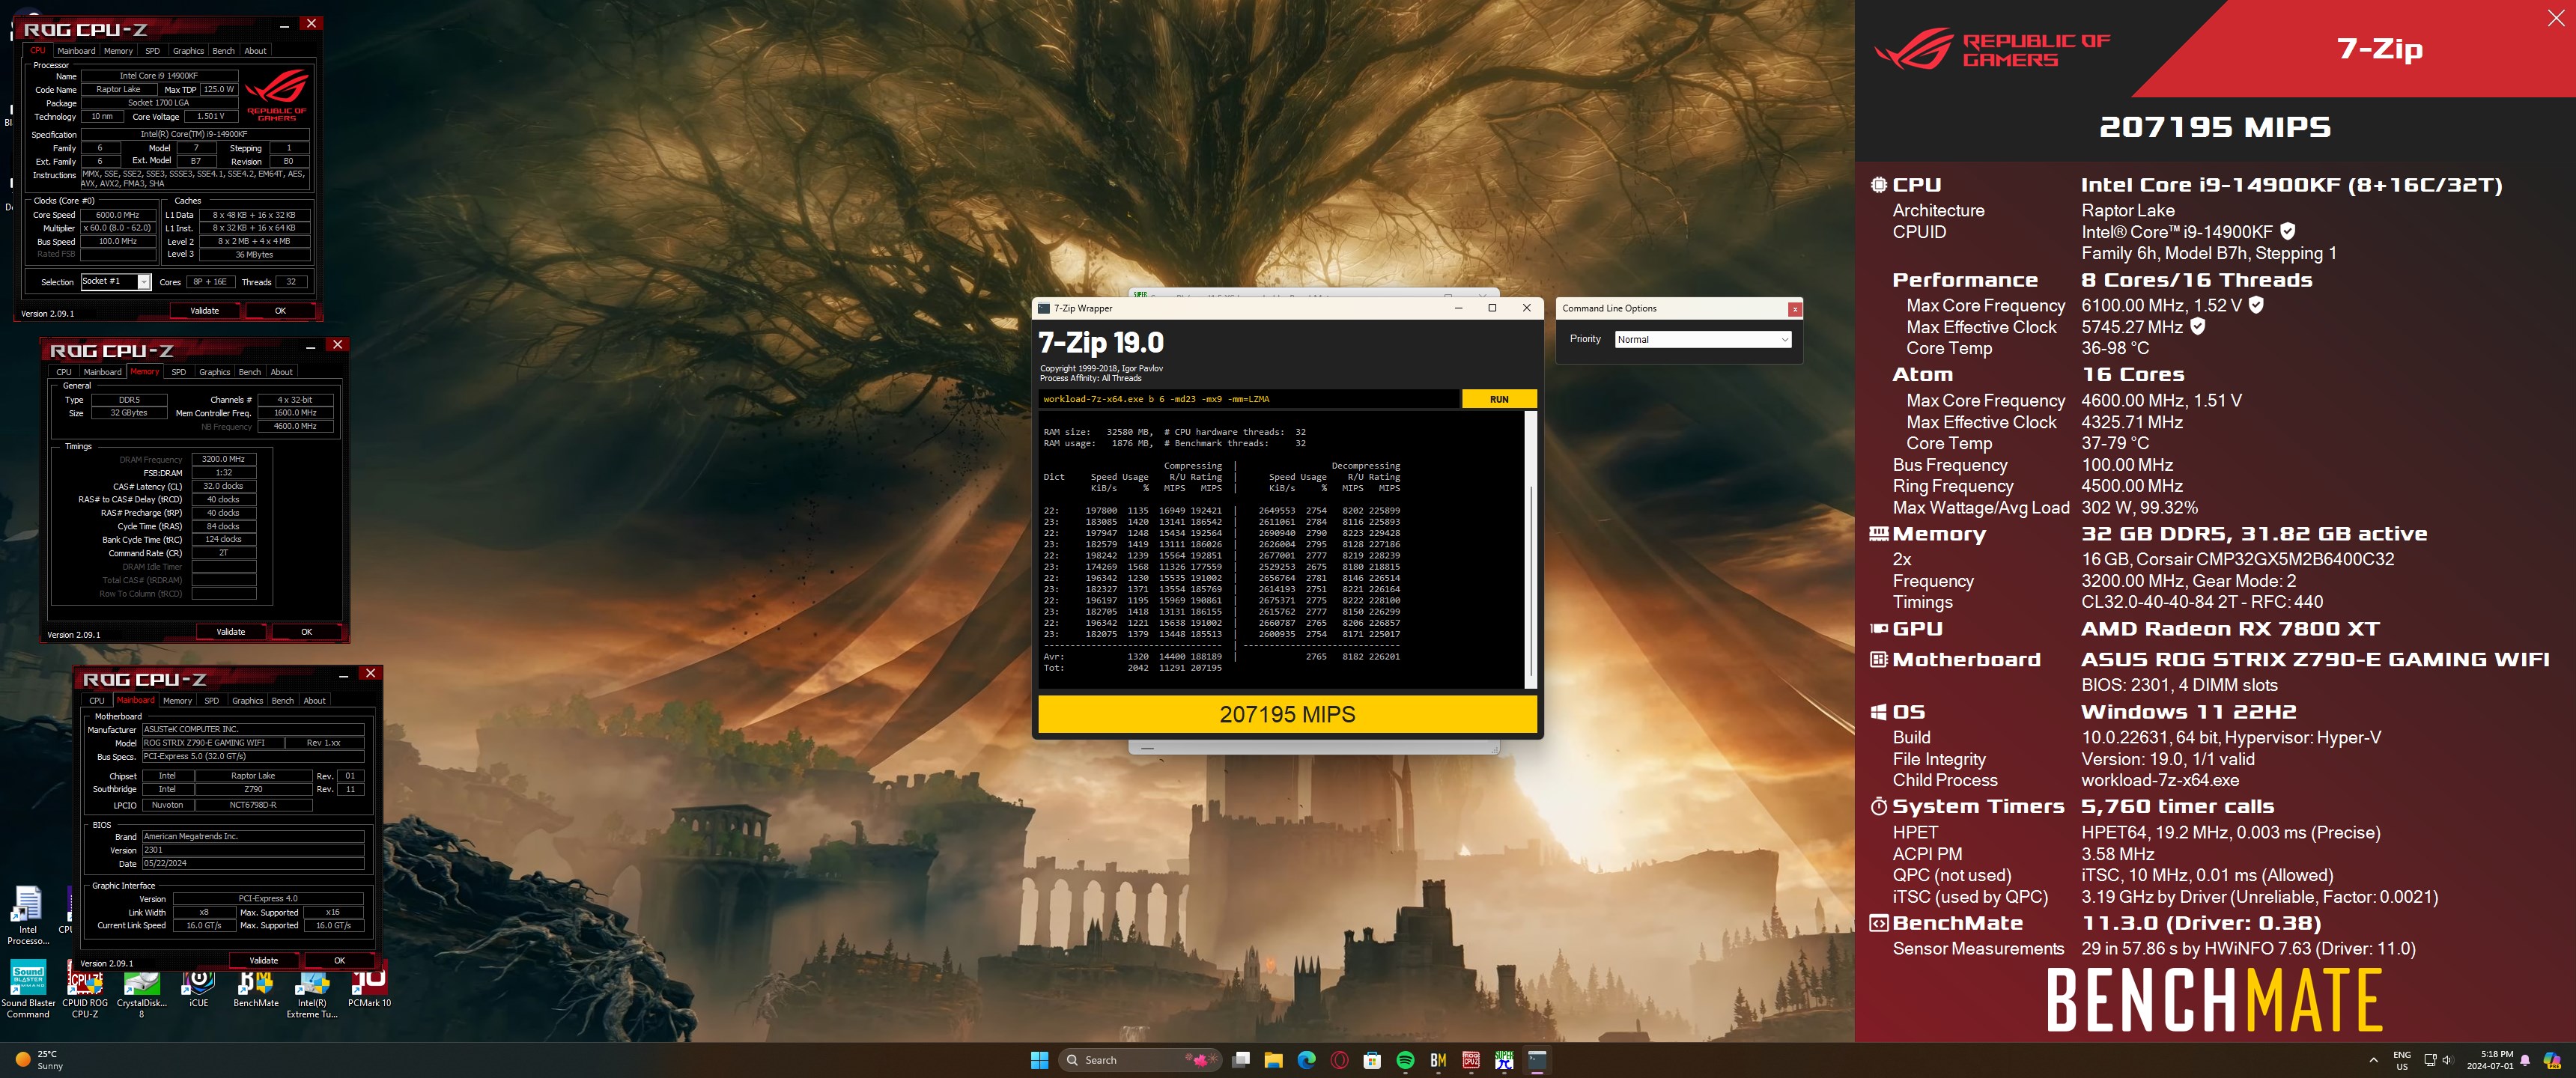Open SPD tab in top CPU-Z window
The width and height of the screenshot is (2576, 1078).
(152, 50)
